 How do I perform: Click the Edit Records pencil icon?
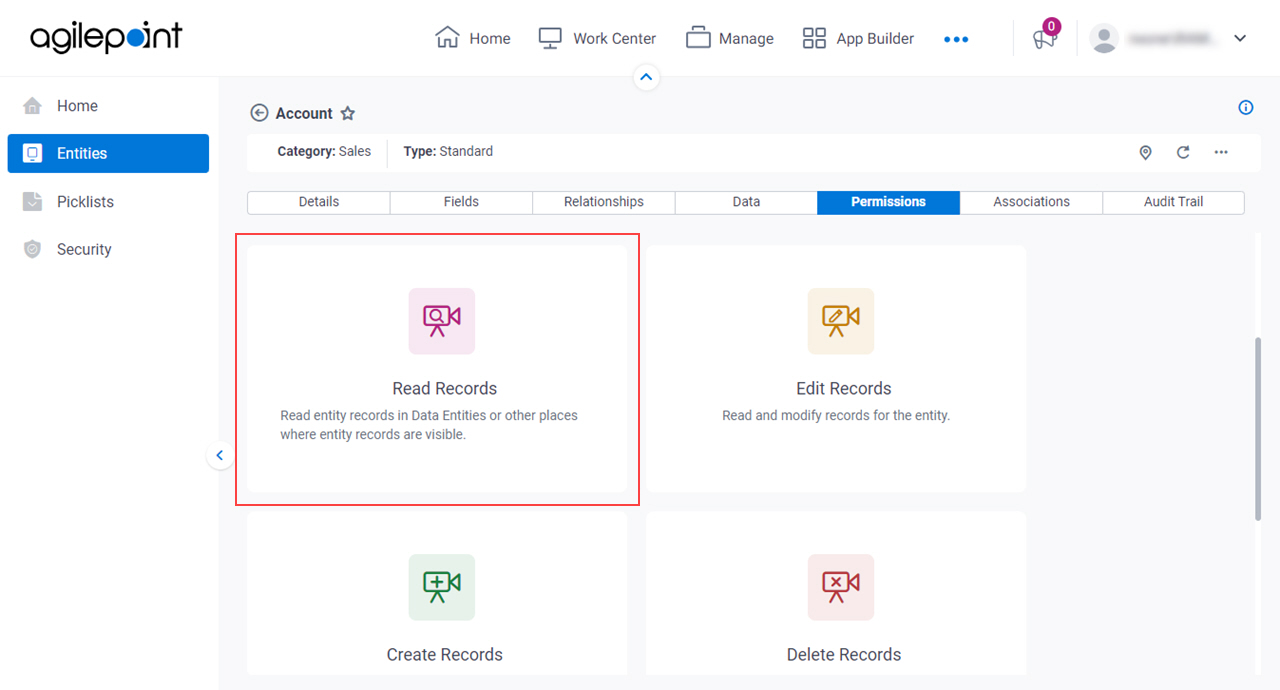coord(841,321)
